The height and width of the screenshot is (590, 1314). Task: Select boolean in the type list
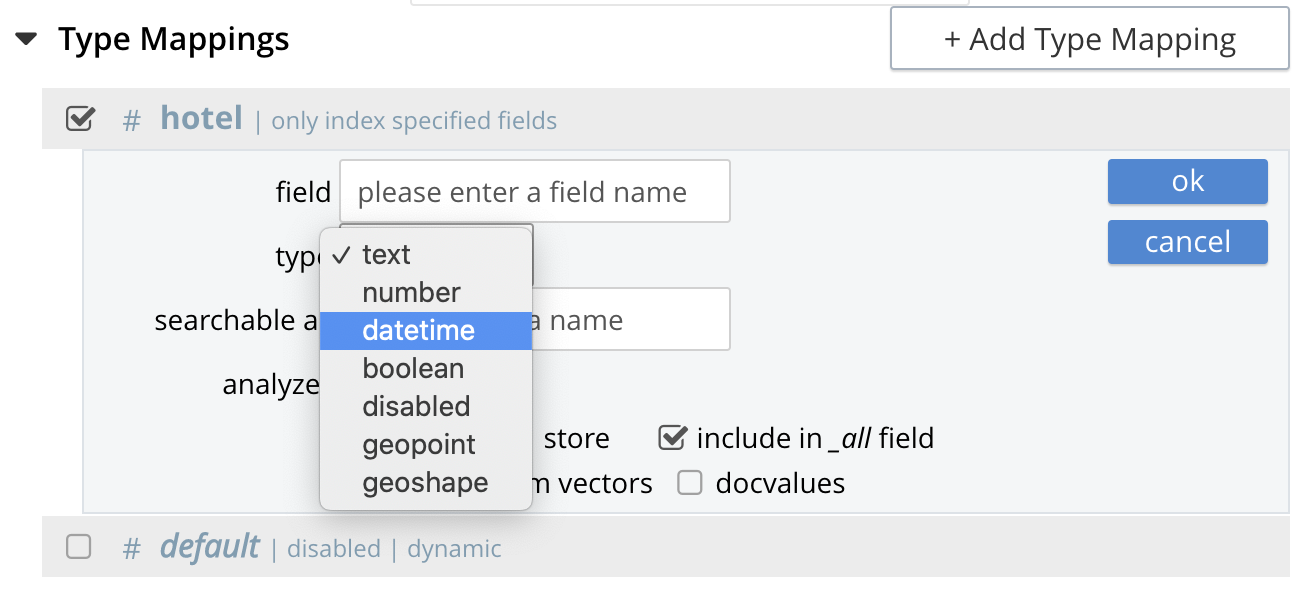click(413, 369)
